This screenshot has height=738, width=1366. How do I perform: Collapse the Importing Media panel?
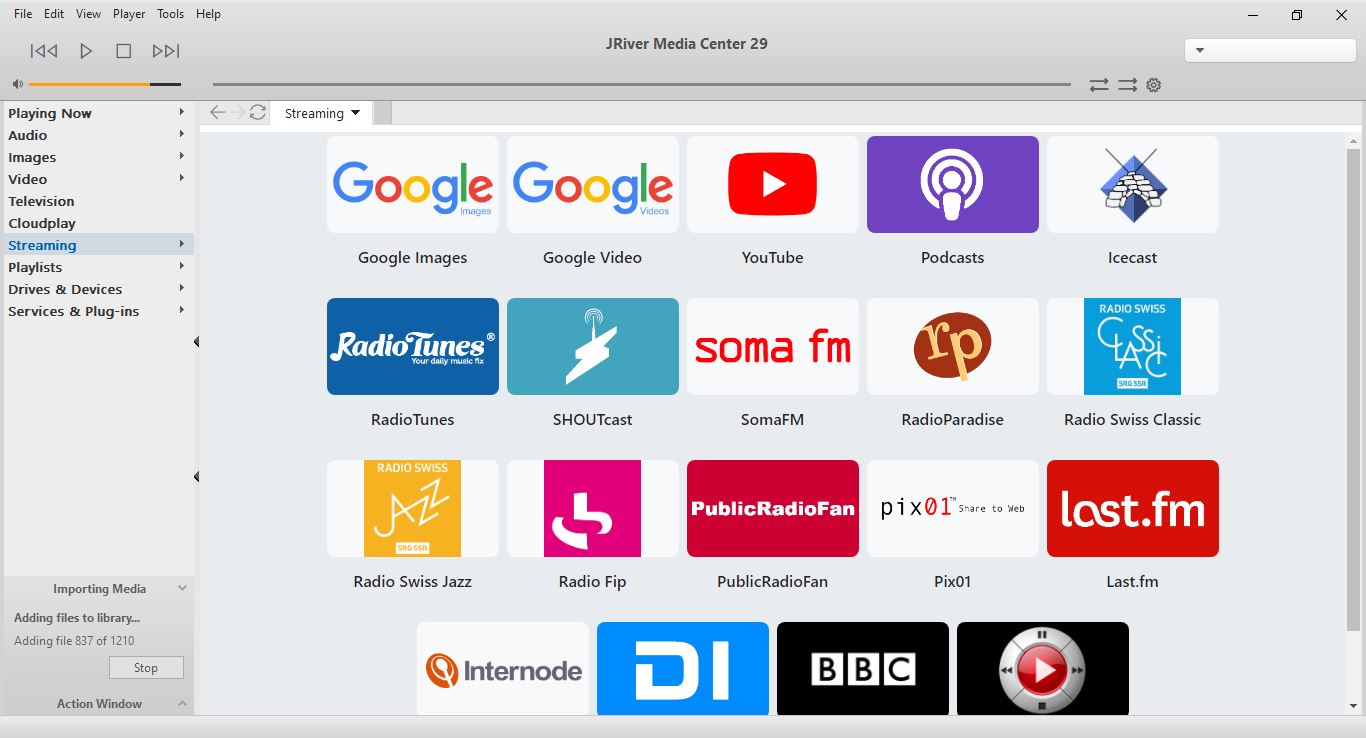[x=182, y=589]
